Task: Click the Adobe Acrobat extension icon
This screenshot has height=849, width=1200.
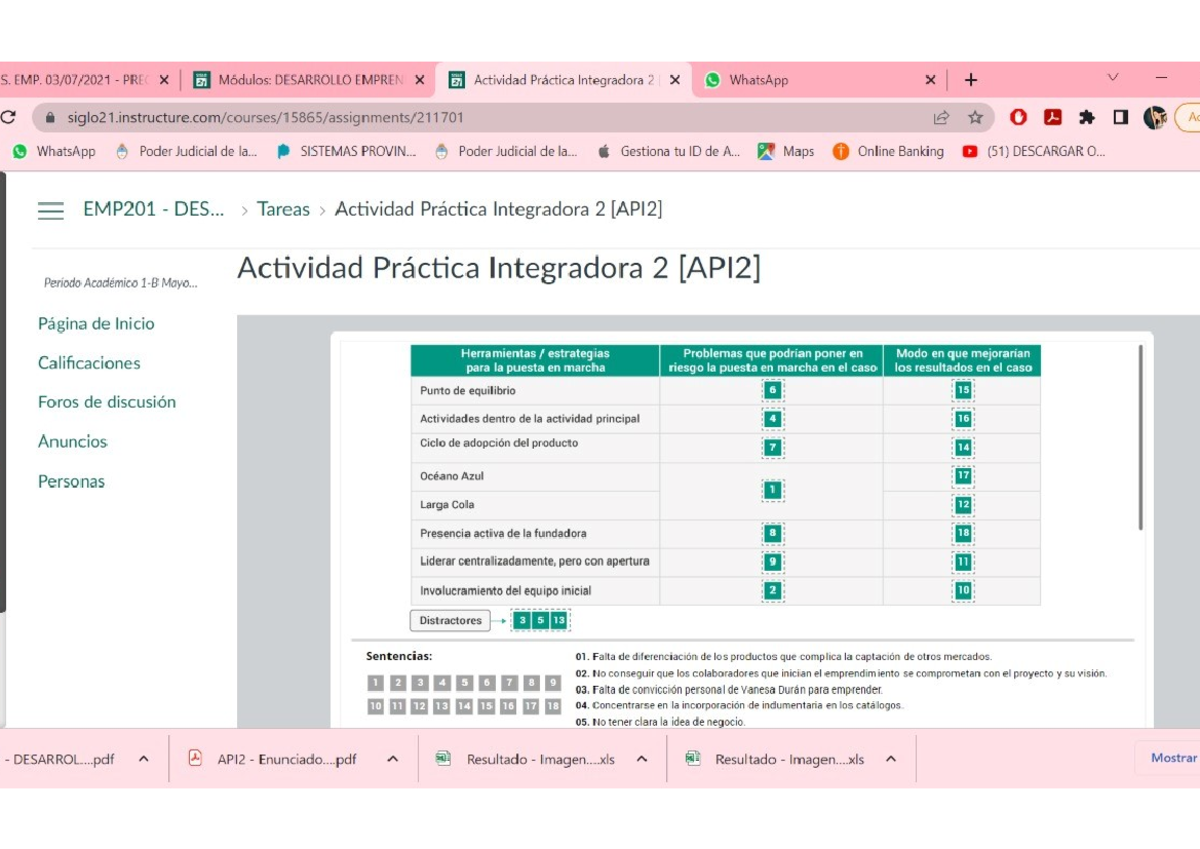Action: tap(1053, 117)
